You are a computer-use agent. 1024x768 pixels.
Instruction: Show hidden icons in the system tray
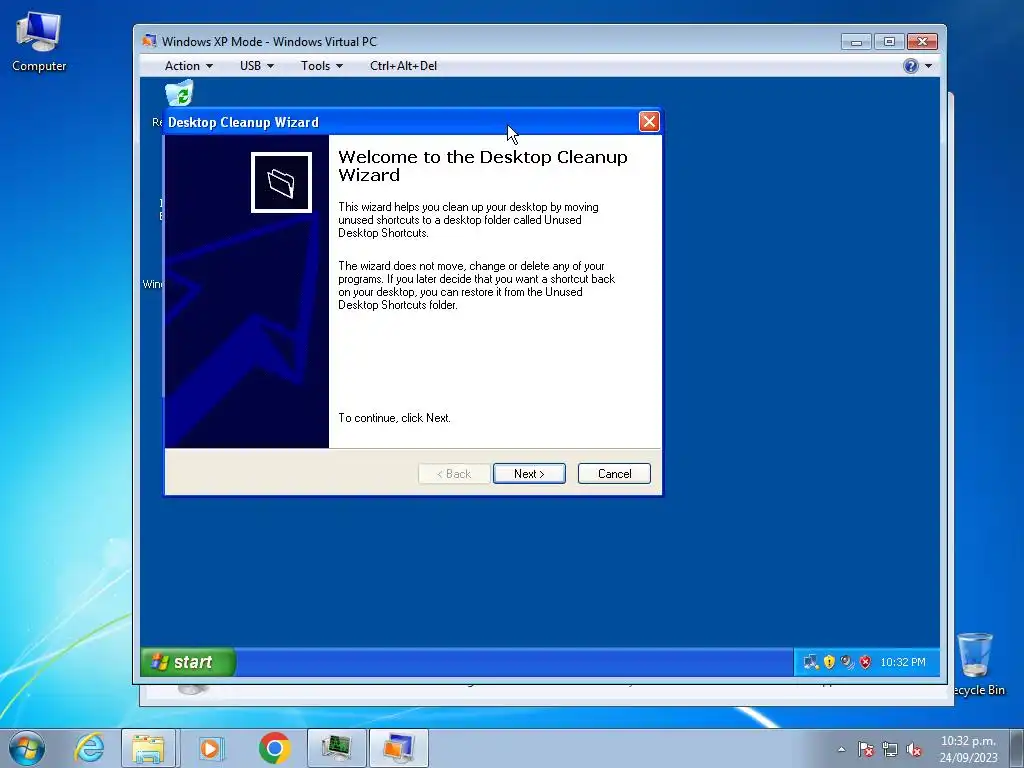point(841,749)
